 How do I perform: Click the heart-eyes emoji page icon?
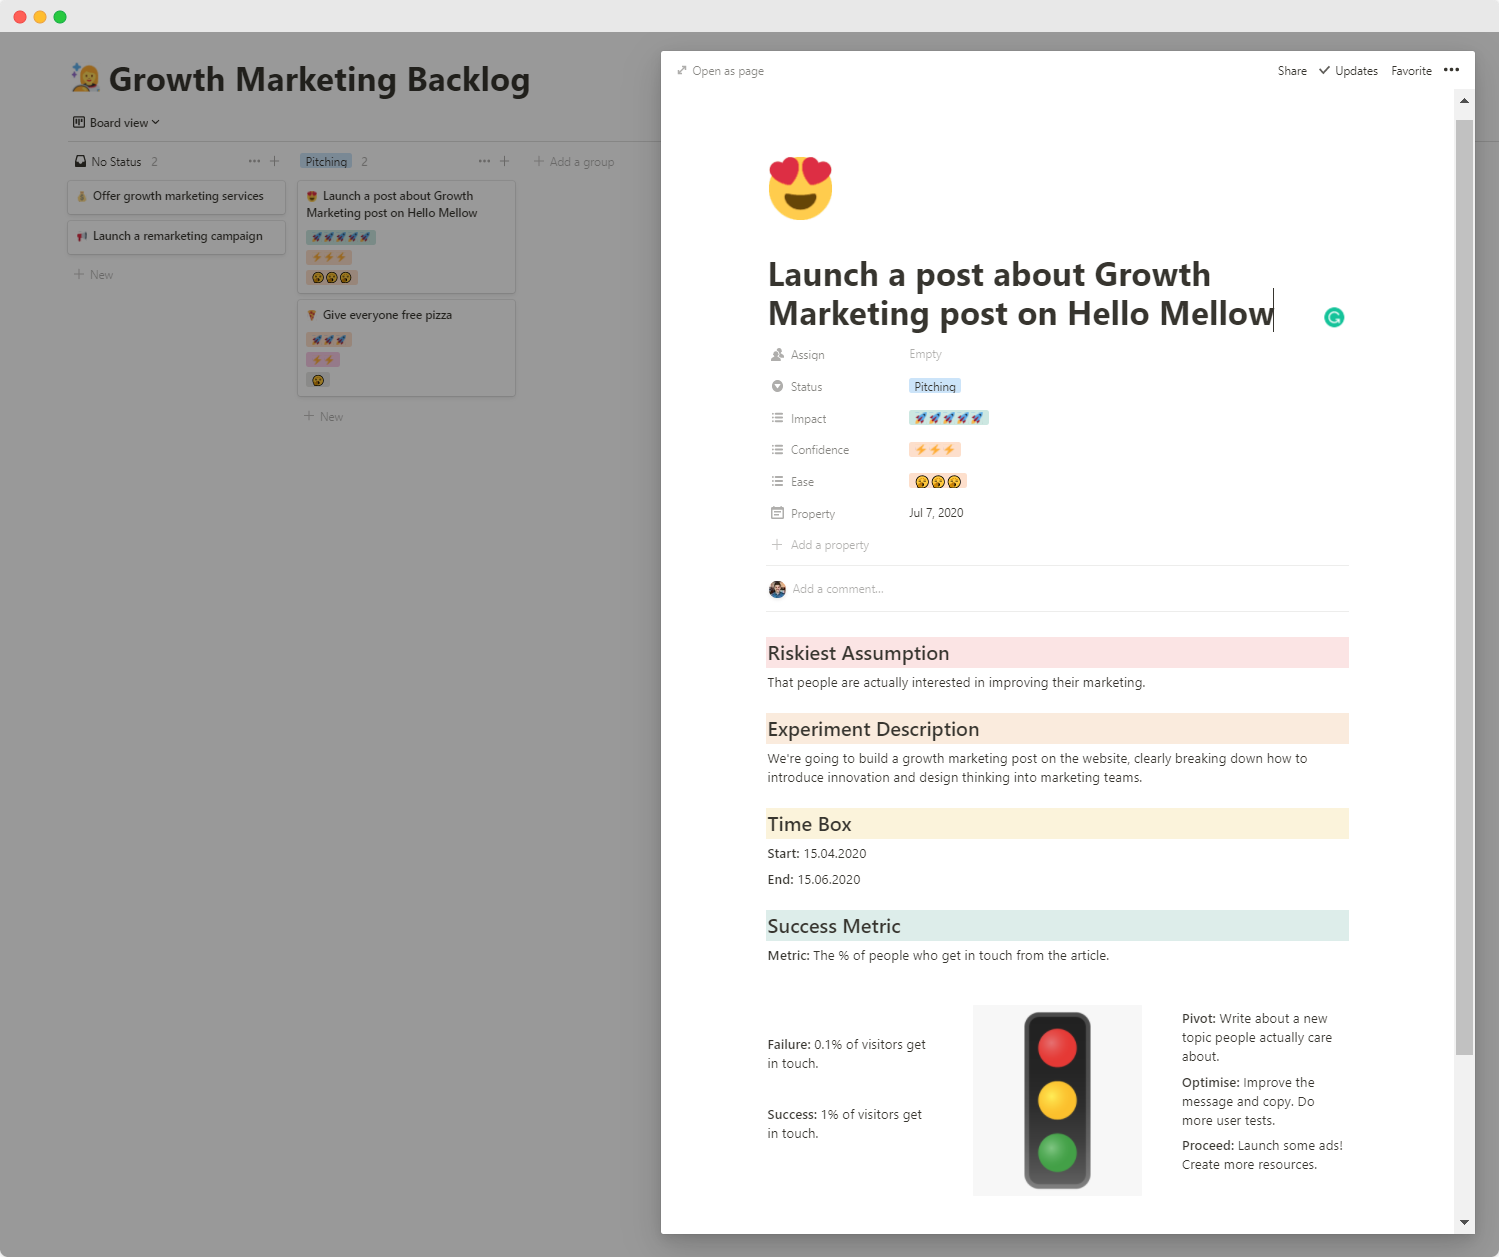click(800, 188)
